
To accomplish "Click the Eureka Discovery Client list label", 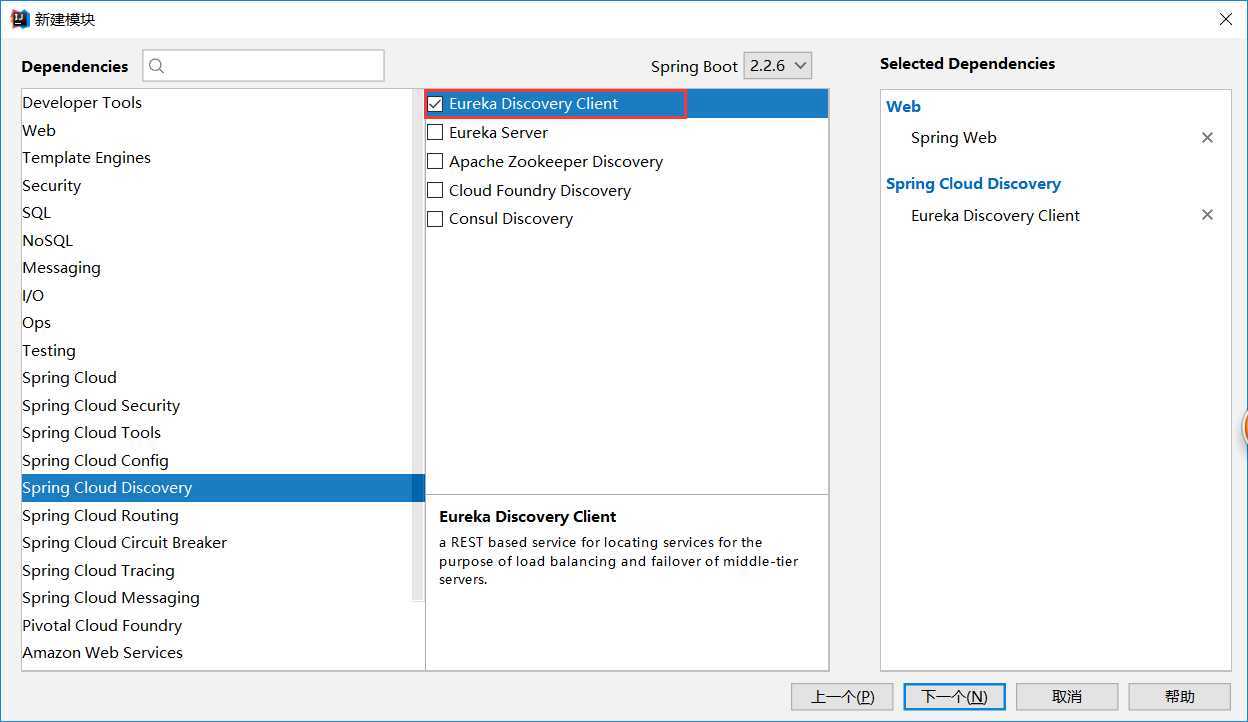I will (533, 103).
